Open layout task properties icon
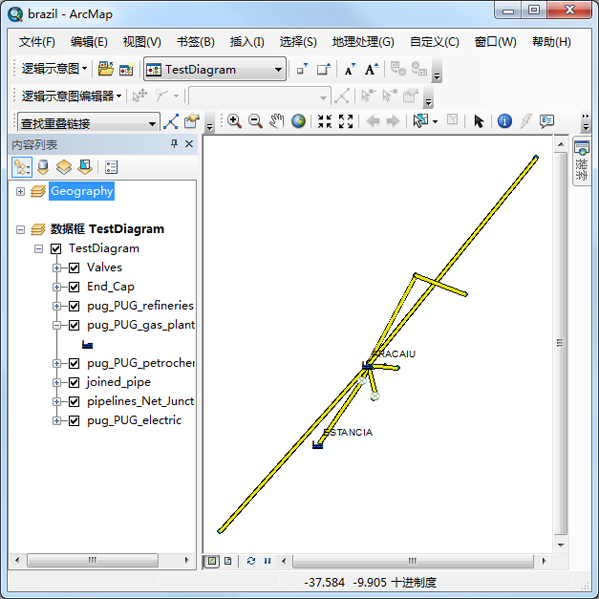599x599 pixels. [x=191, y=122]
